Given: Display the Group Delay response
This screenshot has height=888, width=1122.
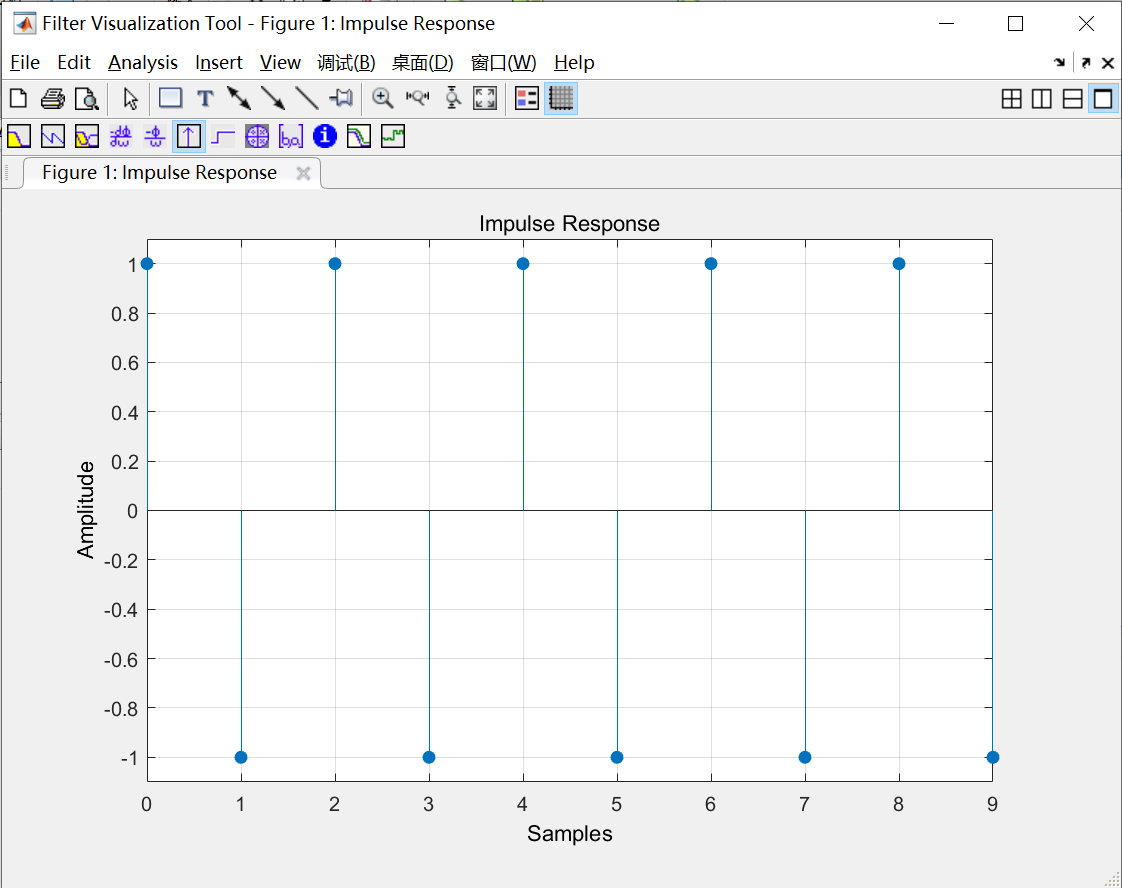Looking at the screenshot, I should [x=120, y=136].
